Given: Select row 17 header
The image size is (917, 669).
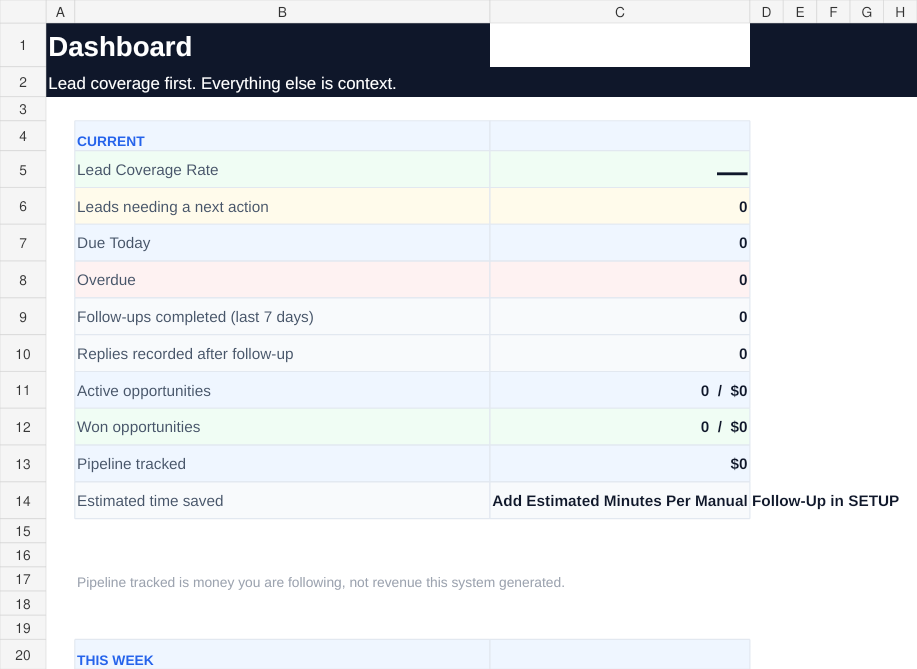Looking at the screenshot, I should [23, 579].
